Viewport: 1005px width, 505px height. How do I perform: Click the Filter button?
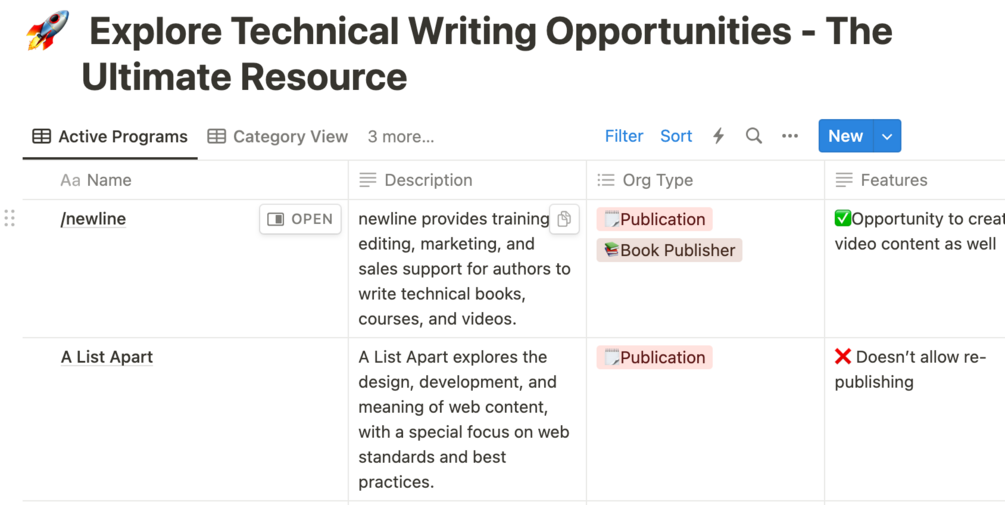pyautogui.click(x=624, y=136)
